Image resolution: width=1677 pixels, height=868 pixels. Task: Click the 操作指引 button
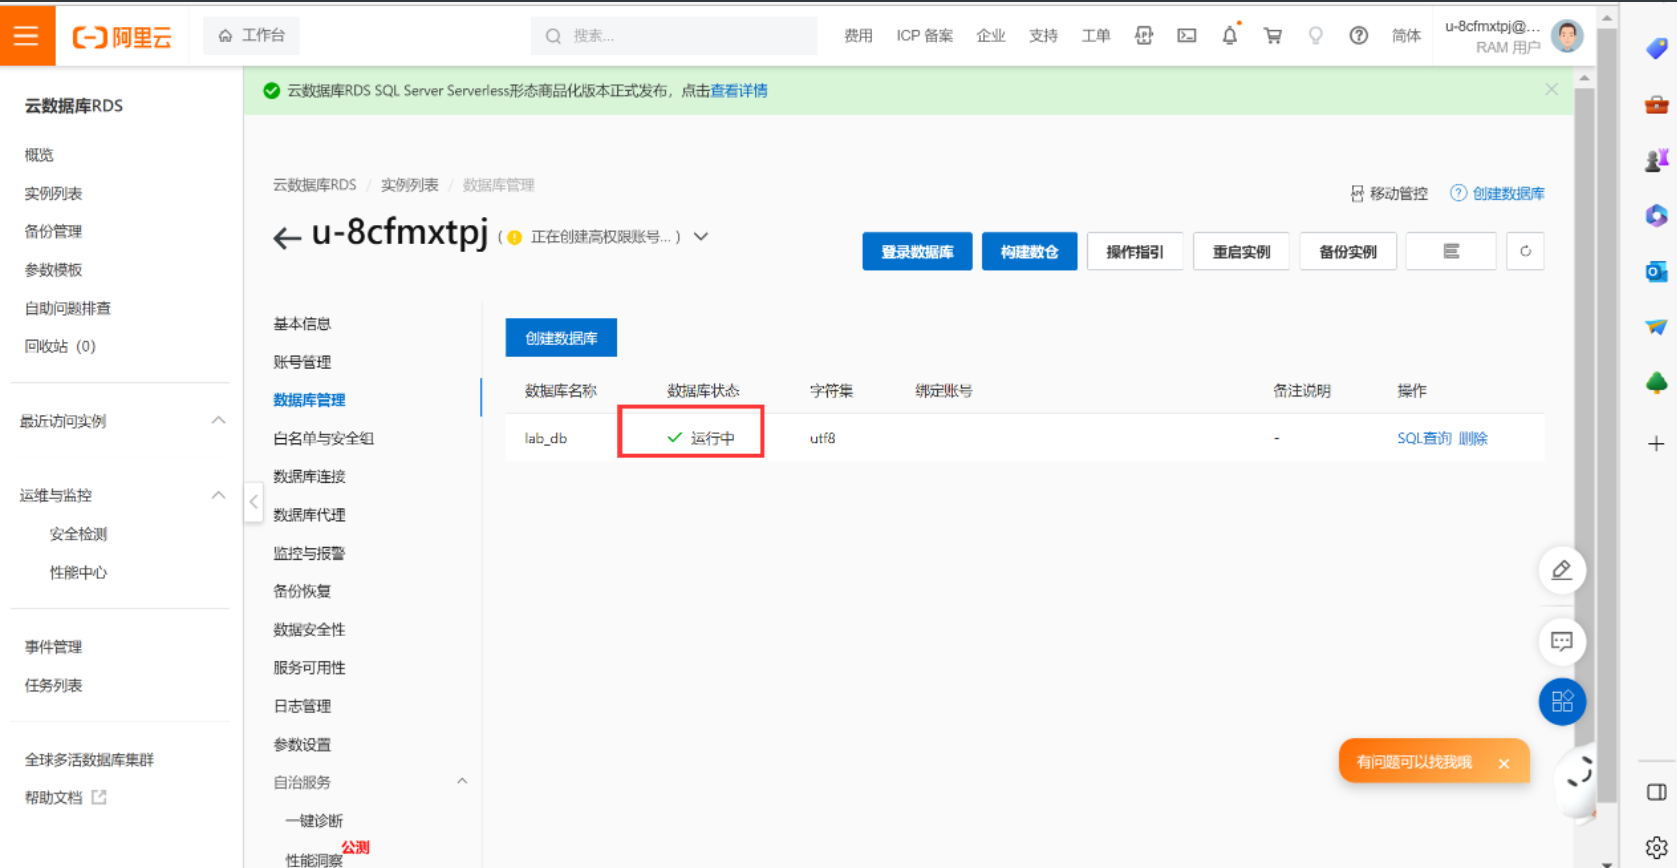(1135, 251)
